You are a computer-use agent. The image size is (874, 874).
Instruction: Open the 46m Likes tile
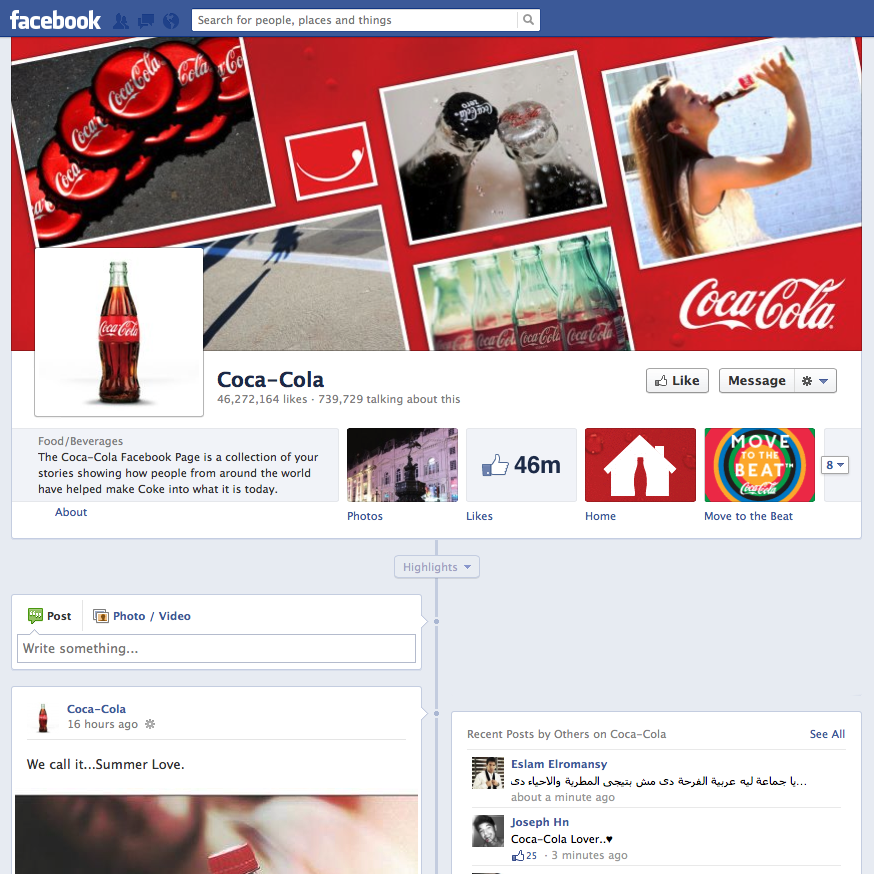click(x=521, y=465)
